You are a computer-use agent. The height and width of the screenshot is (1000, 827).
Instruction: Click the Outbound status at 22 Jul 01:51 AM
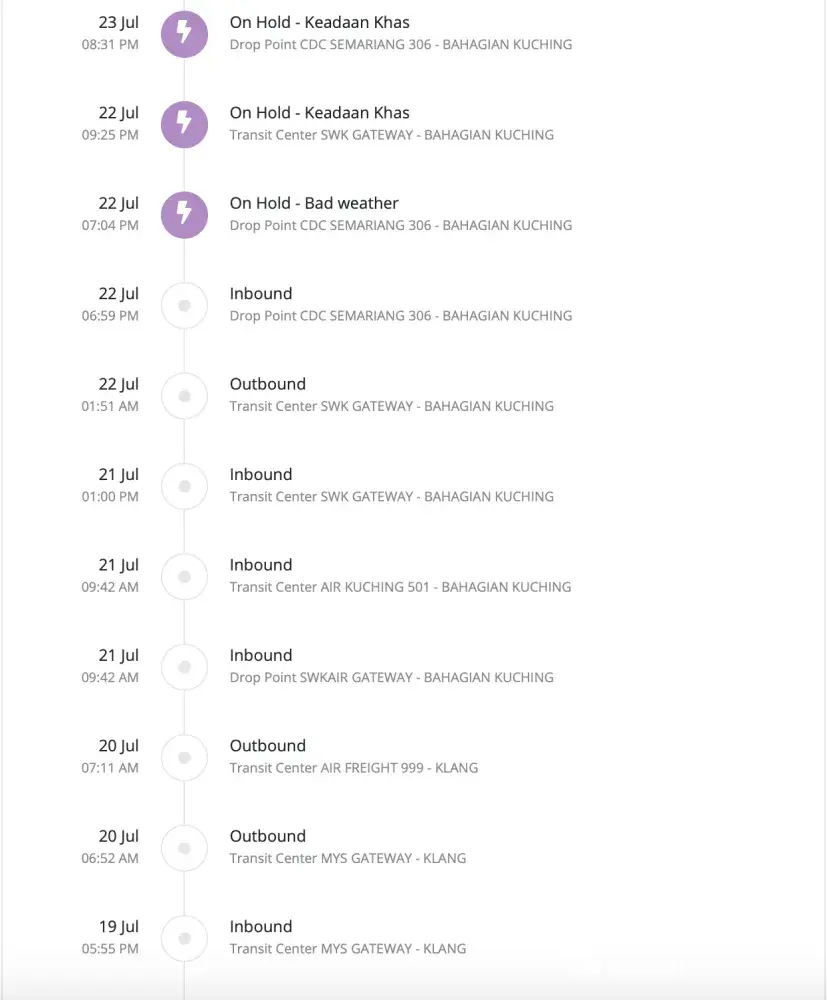tap(267, 384)
